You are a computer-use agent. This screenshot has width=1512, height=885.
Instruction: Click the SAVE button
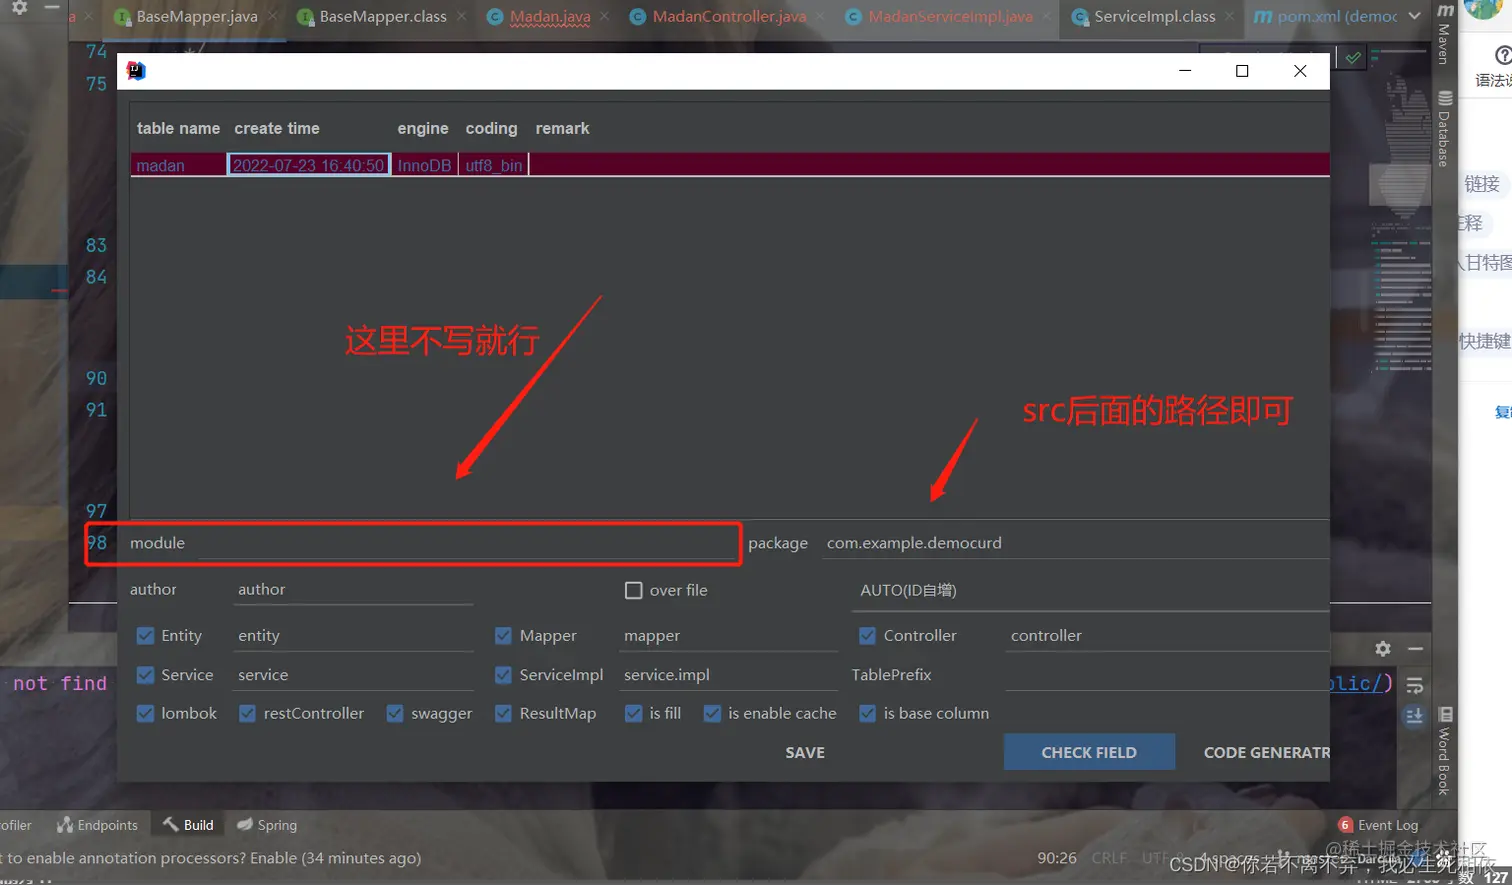click(805, 752)
